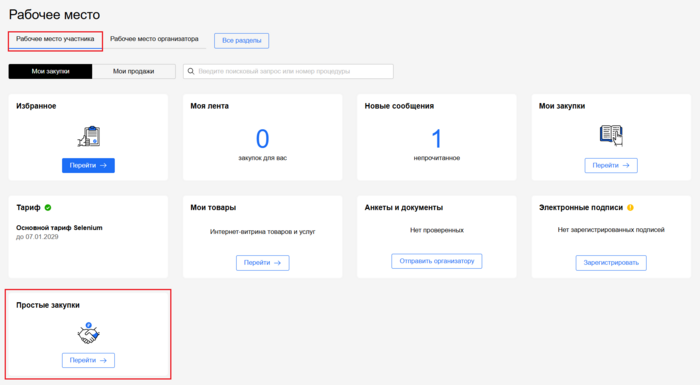Click Перейти in the Мои закупки card
Screen dimensions: 700x385
pos(611,166)
